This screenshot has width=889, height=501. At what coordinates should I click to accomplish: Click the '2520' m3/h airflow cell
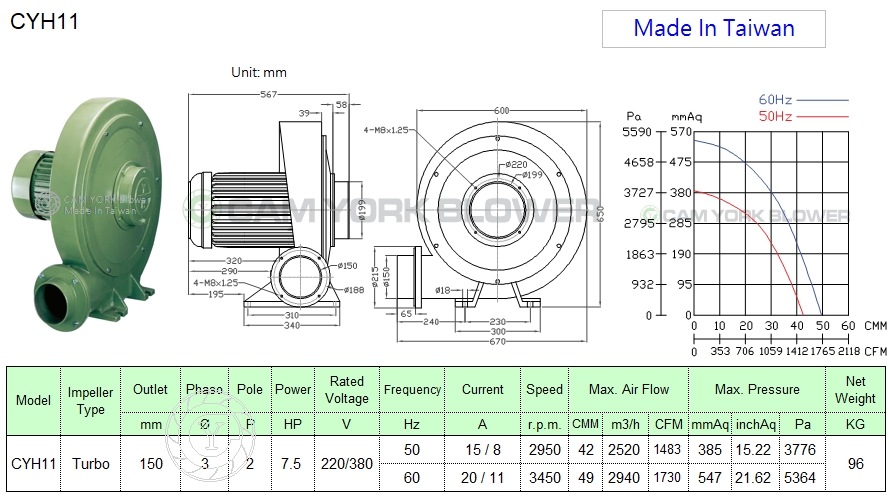click(x=624, y=450)
